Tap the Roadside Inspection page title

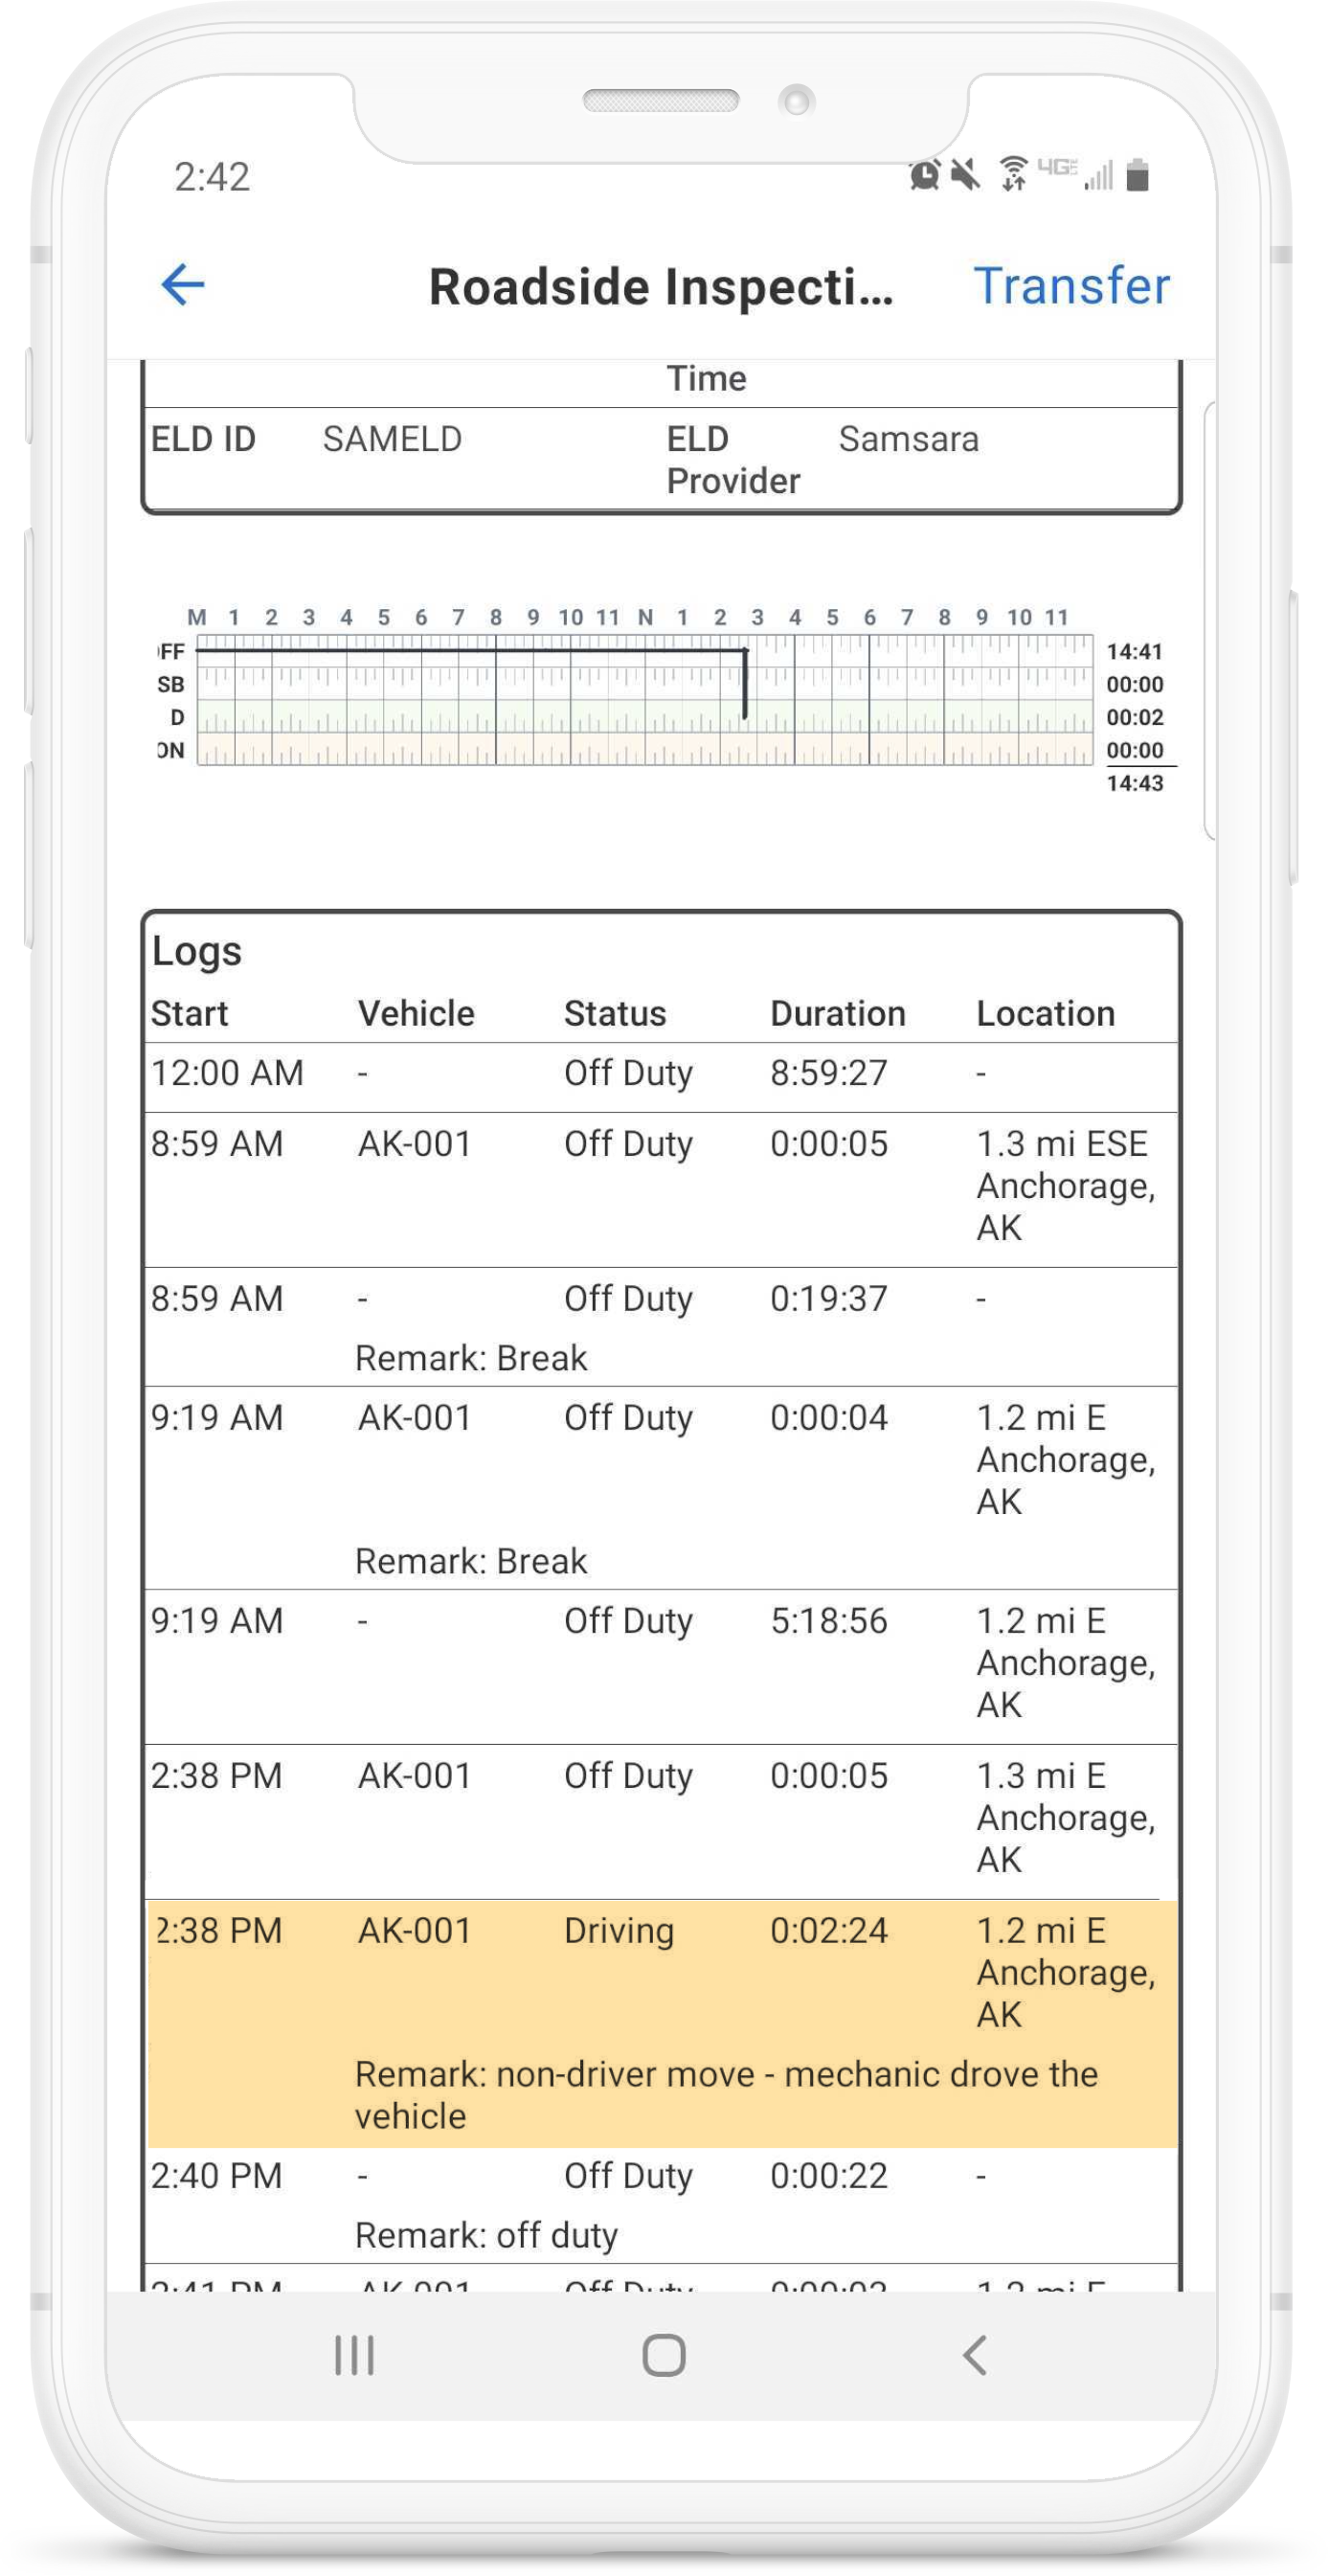(x=661, y=287)
